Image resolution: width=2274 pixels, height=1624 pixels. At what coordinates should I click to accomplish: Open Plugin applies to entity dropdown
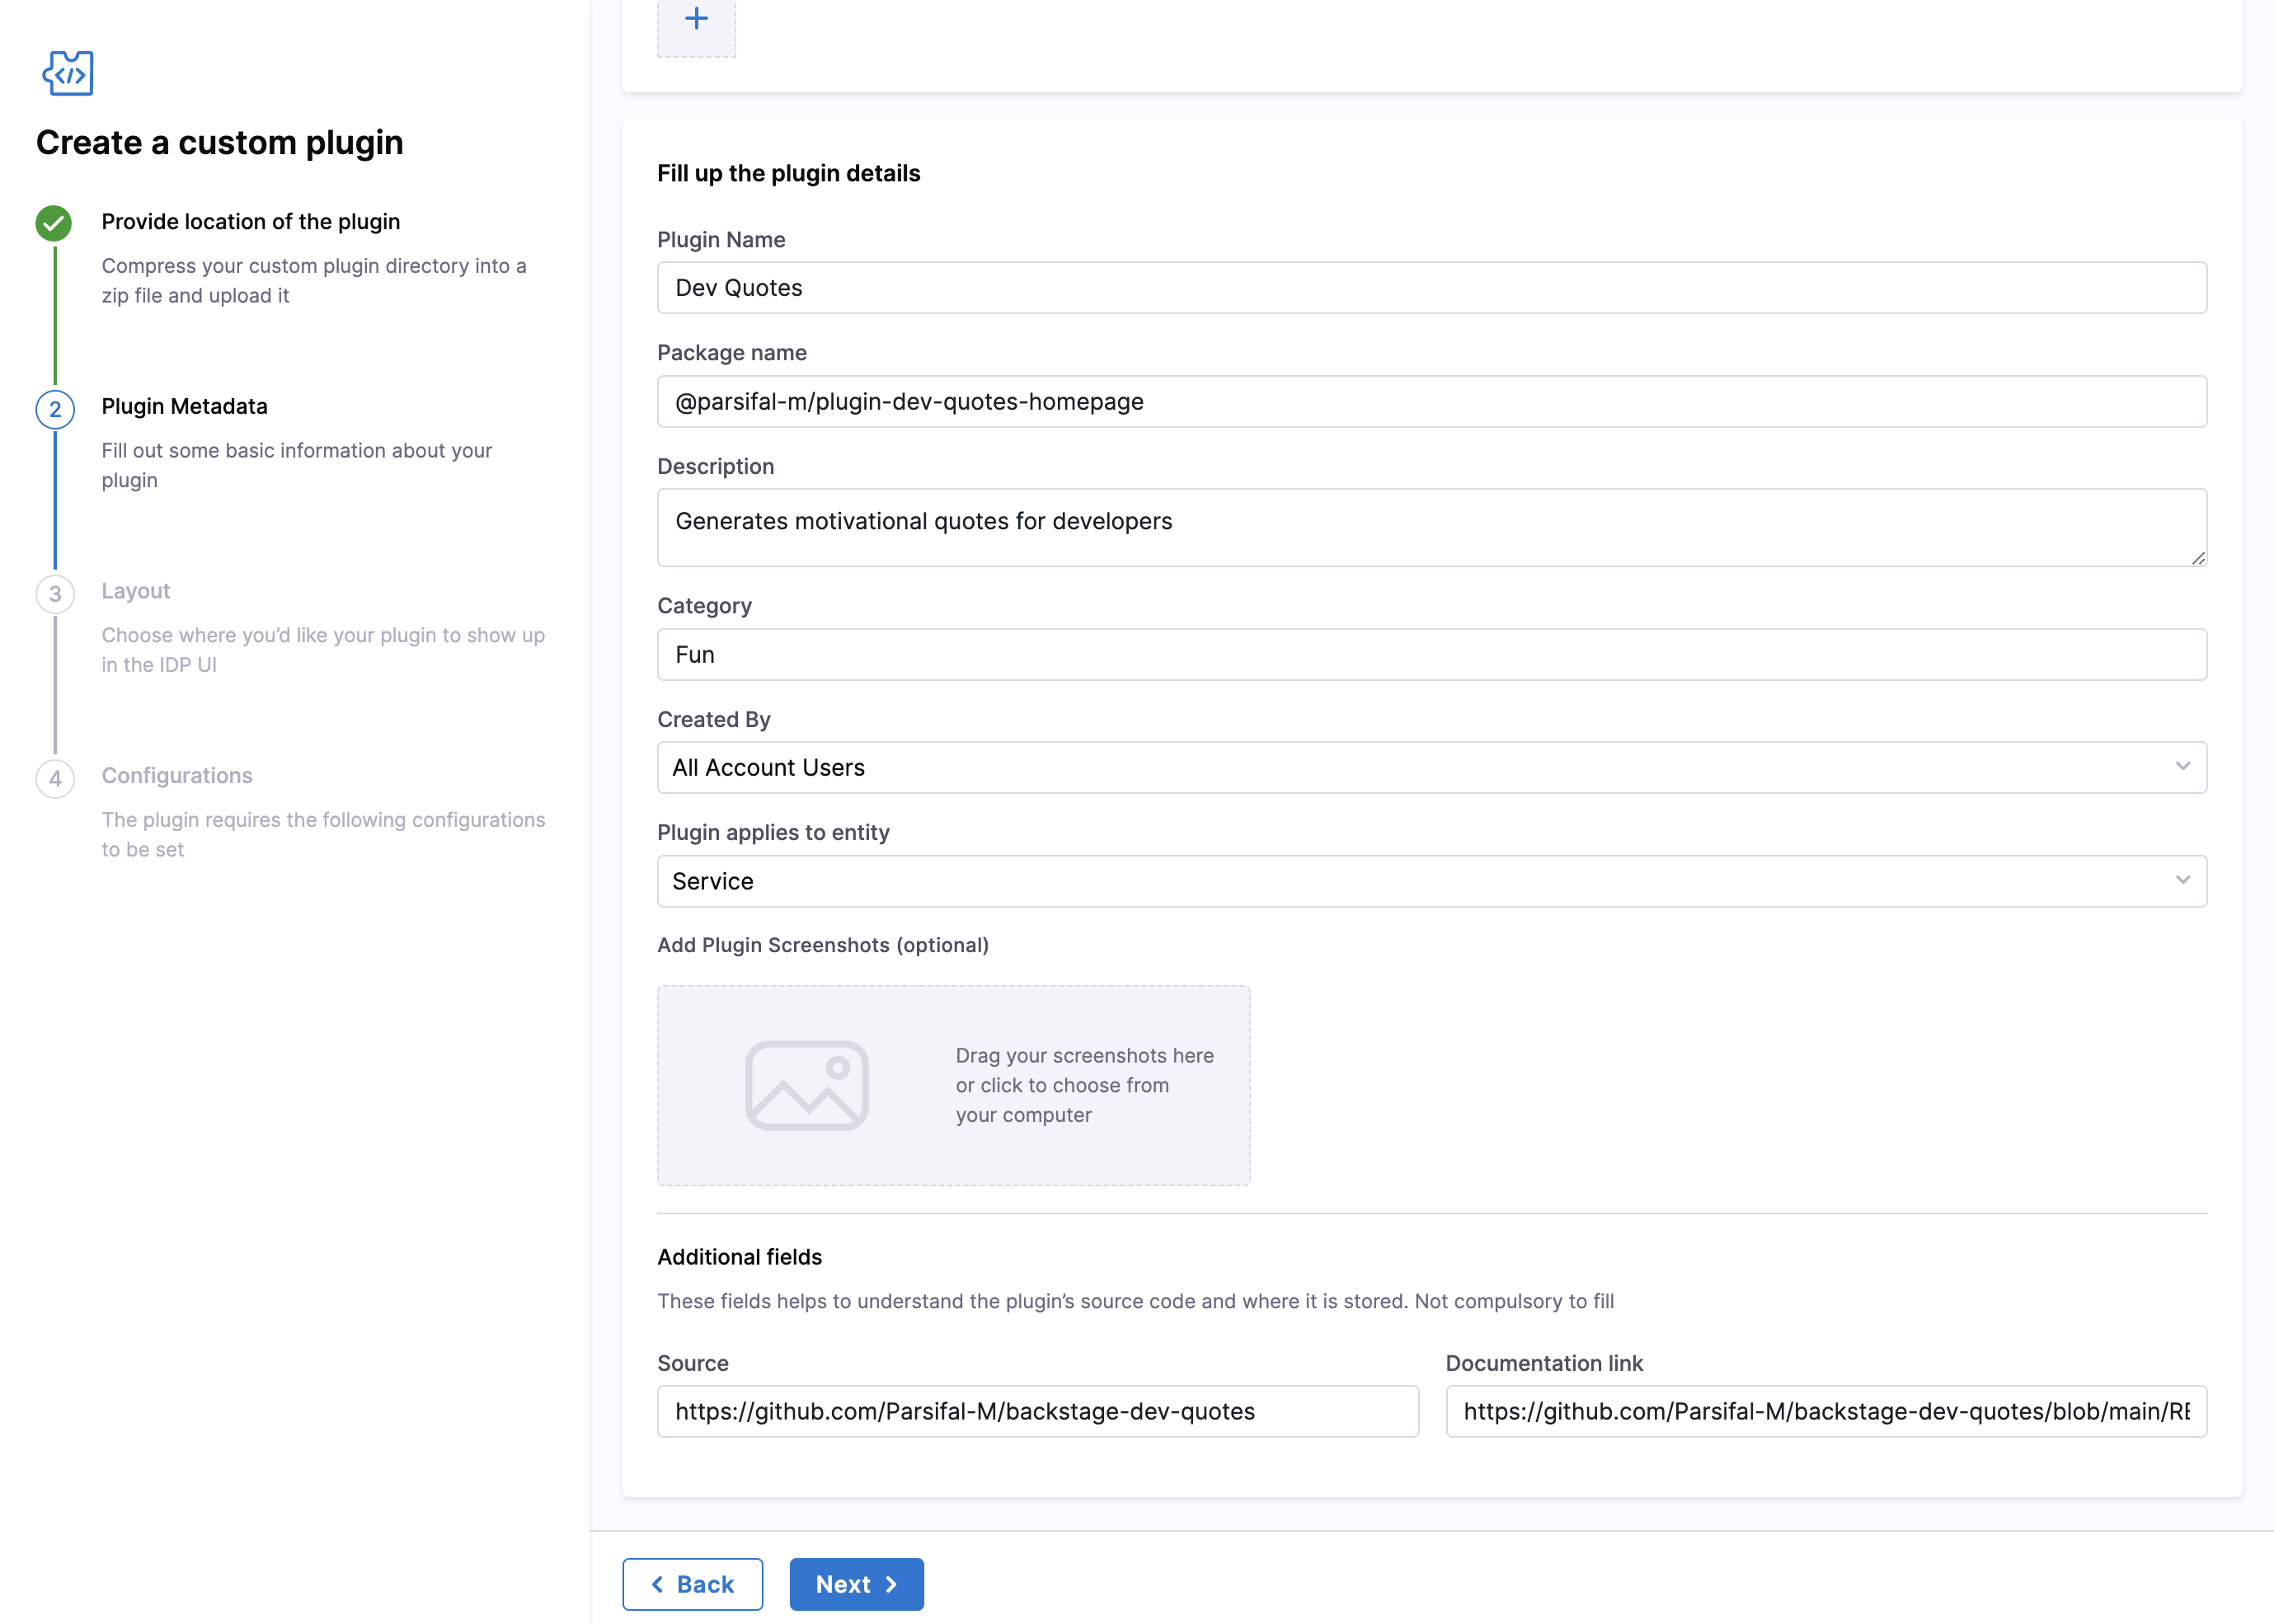click(x=1431, y=881)
